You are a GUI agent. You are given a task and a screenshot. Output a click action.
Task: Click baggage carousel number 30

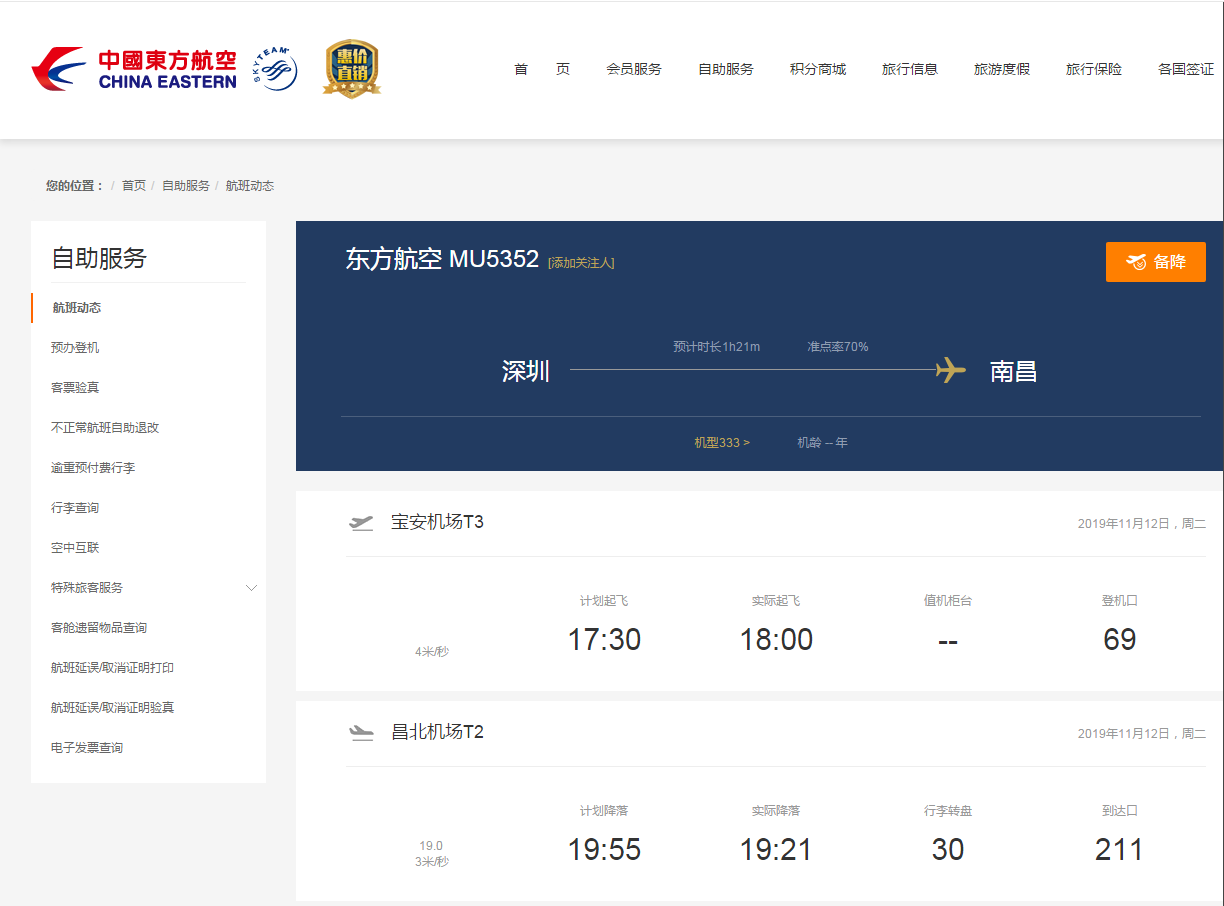click(x=948, y=850)
